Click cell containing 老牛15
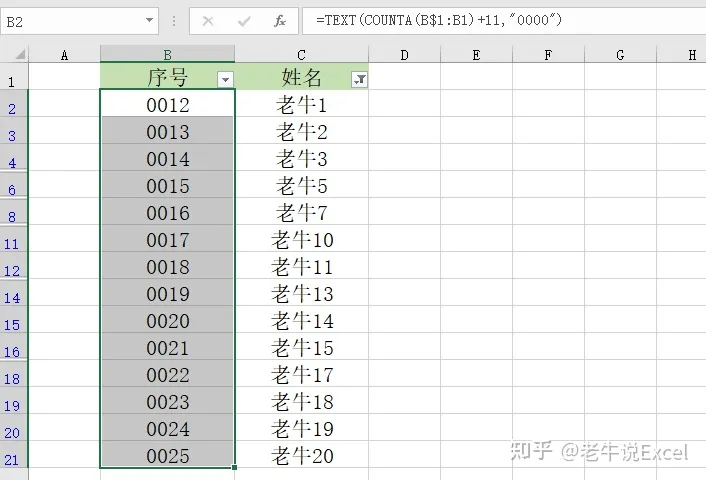 coord(301,347)
